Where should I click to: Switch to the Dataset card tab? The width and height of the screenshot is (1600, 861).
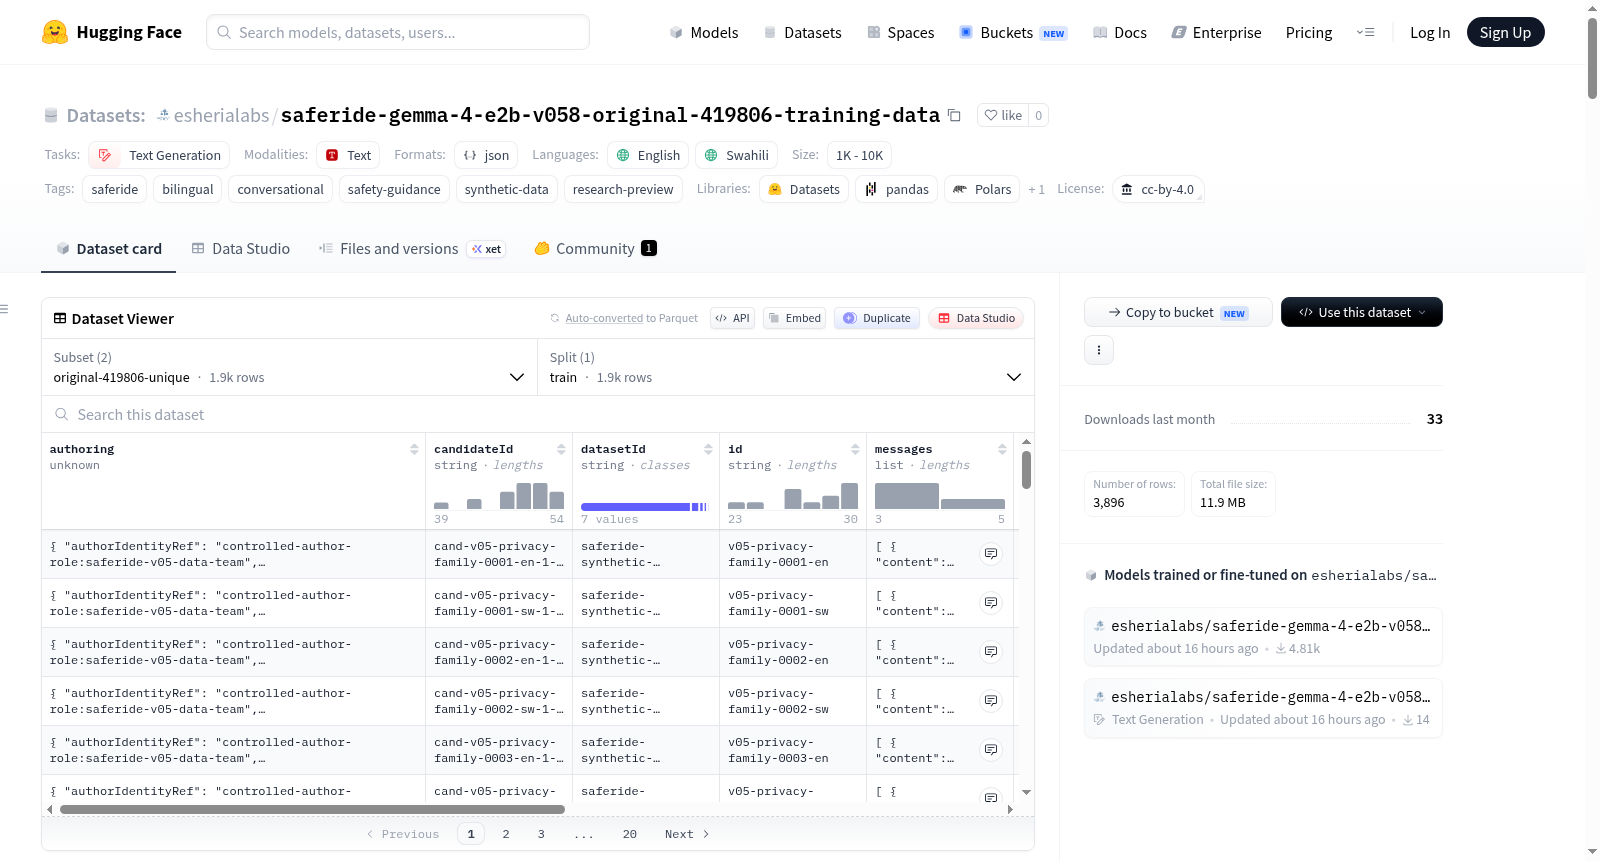pos(108,248)
